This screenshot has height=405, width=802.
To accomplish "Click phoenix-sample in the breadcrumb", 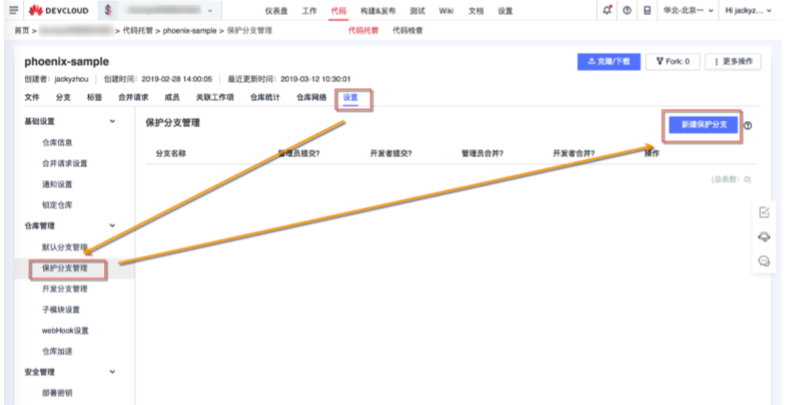I will [x=190, y=31].
